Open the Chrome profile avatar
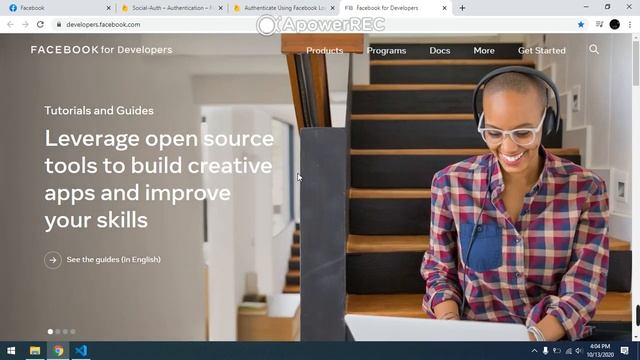The image size is (640, 360). click(615, 24)
